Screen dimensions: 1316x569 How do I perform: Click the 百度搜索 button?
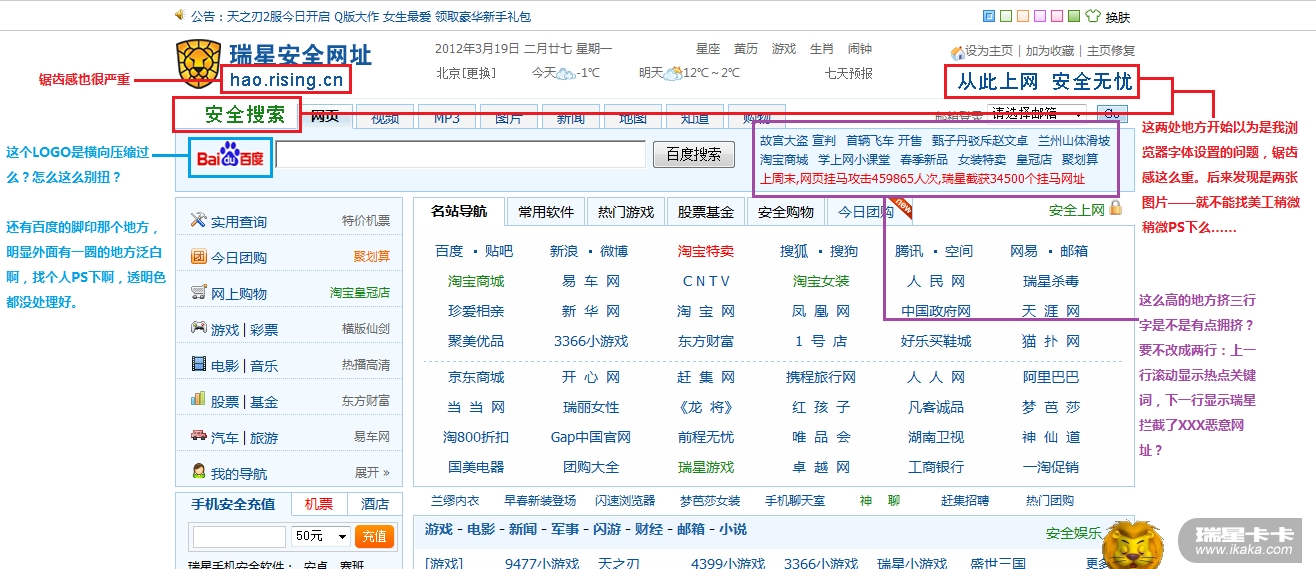[x=694, y=155]
